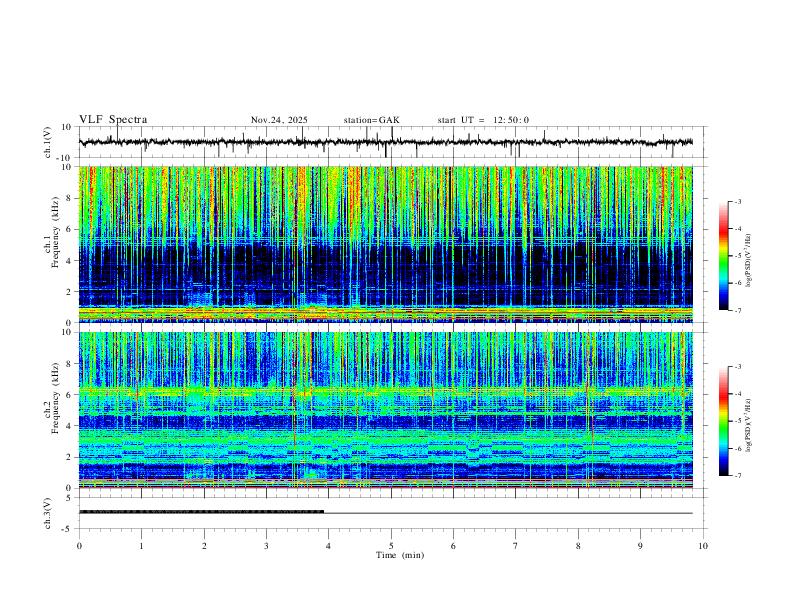The width and height of the screenshot is (792, 612).
Task: Click the ch.1 voltage waveform trace
Action: click(x=385, y=142)
